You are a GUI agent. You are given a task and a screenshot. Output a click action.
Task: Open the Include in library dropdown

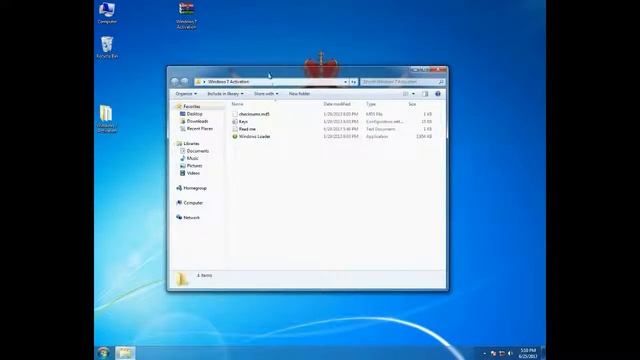click(x=225, y=94)
